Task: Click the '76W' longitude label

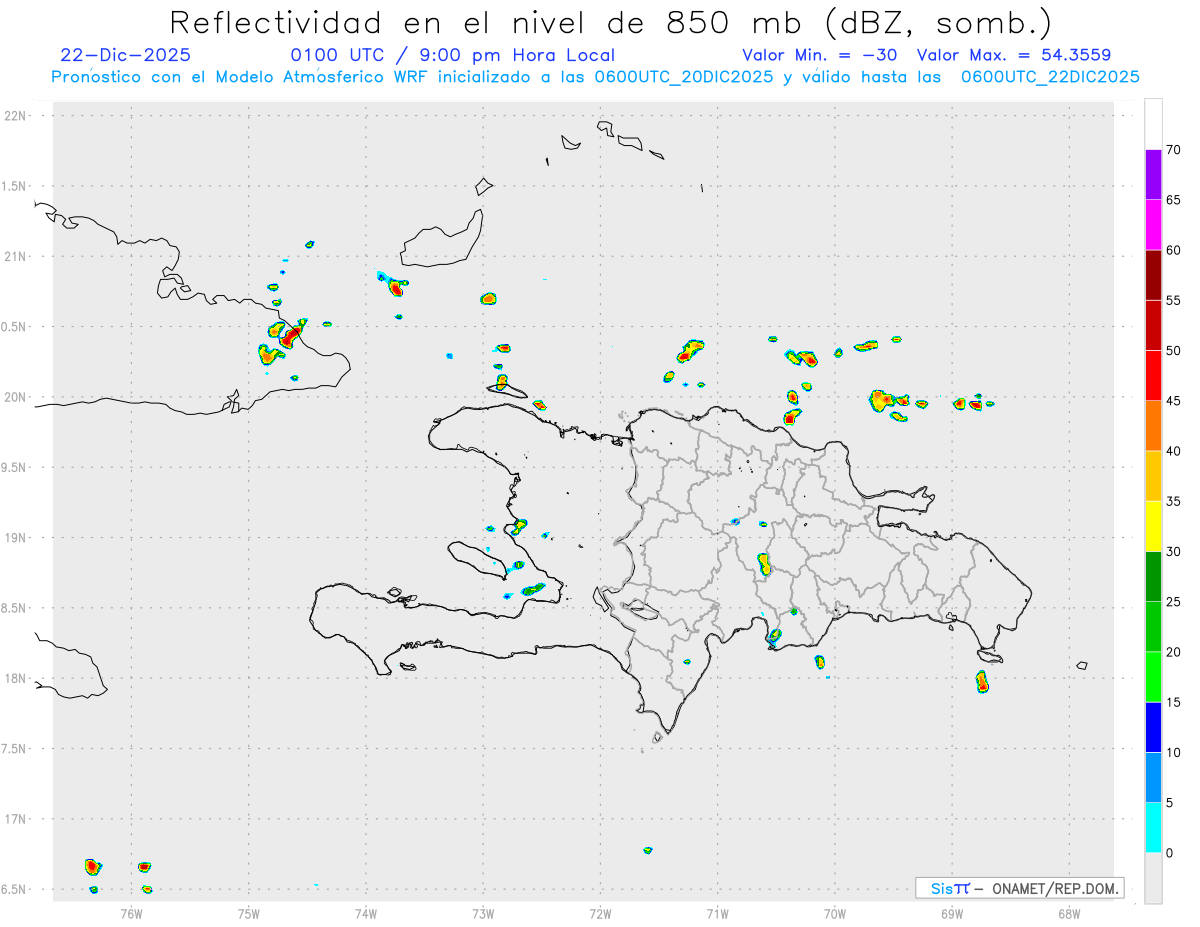Action: tap(131, 913)
